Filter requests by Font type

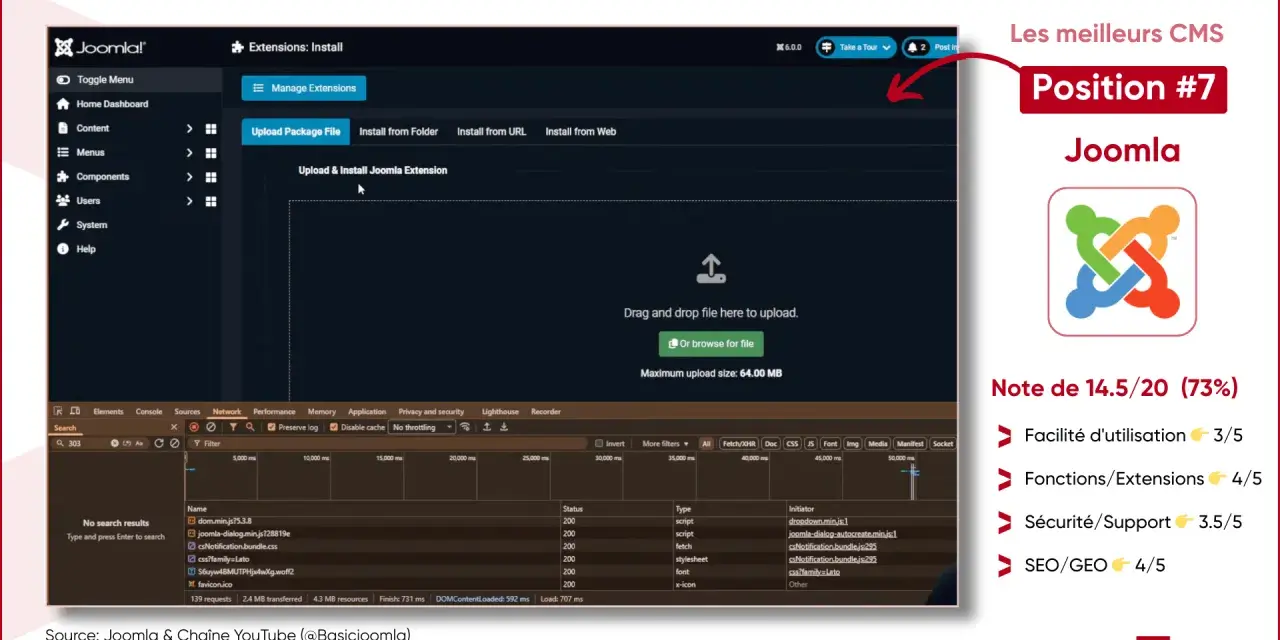830,444
